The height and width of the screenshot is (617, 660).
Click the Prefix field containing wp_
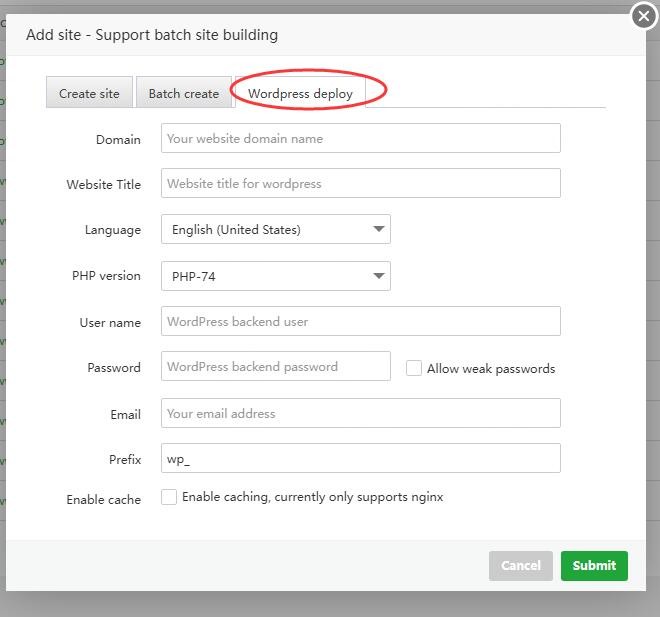[360, 459]
